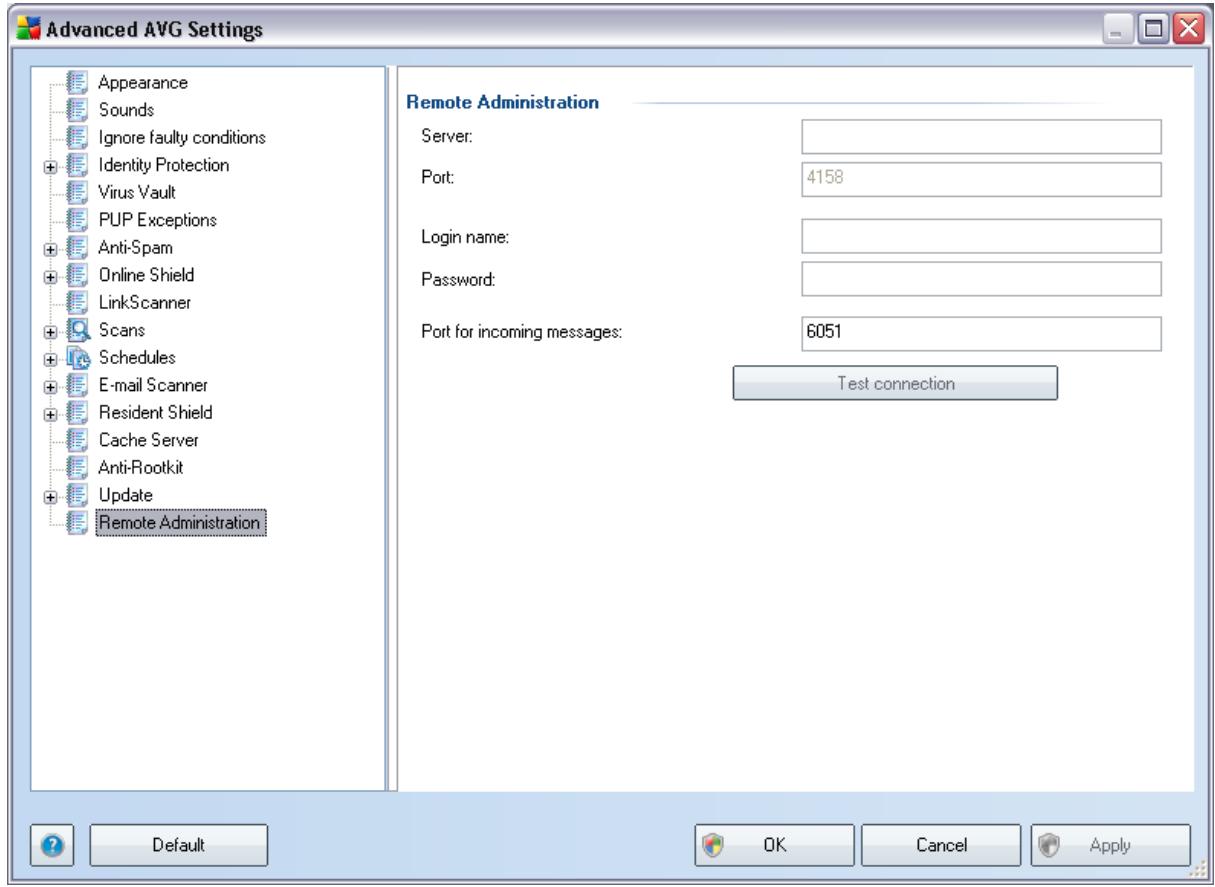Select E-mail Scanner label

(154, 384)
